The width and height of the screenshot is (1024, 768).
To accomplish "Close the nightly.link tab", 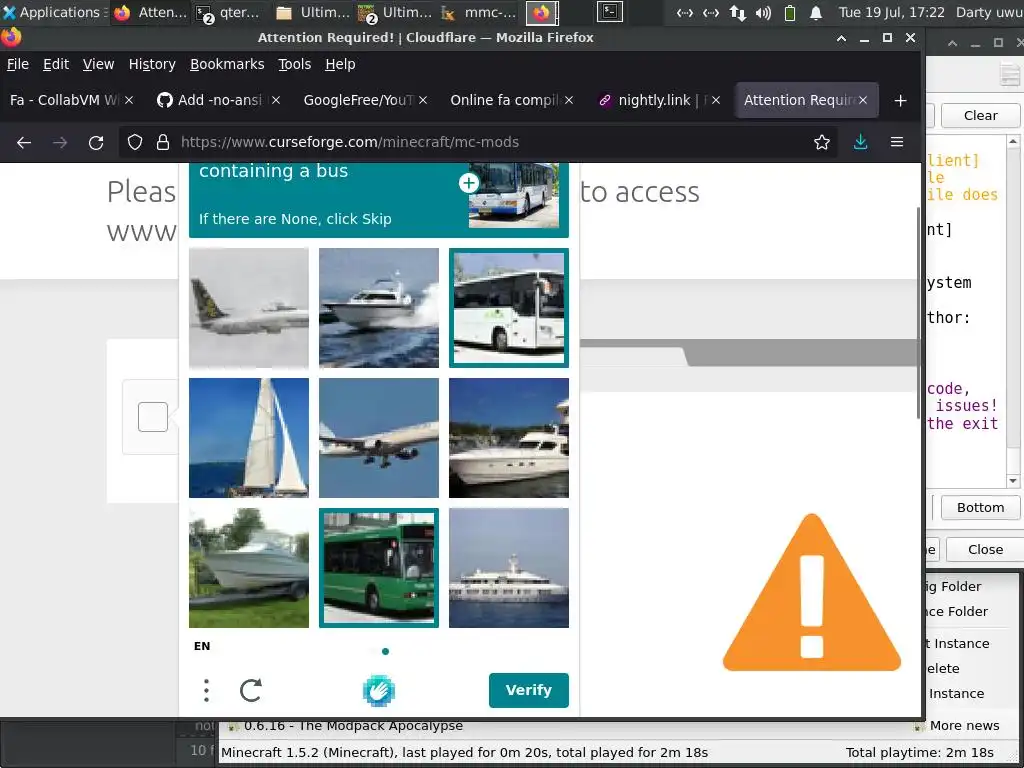I will (716, 100).
